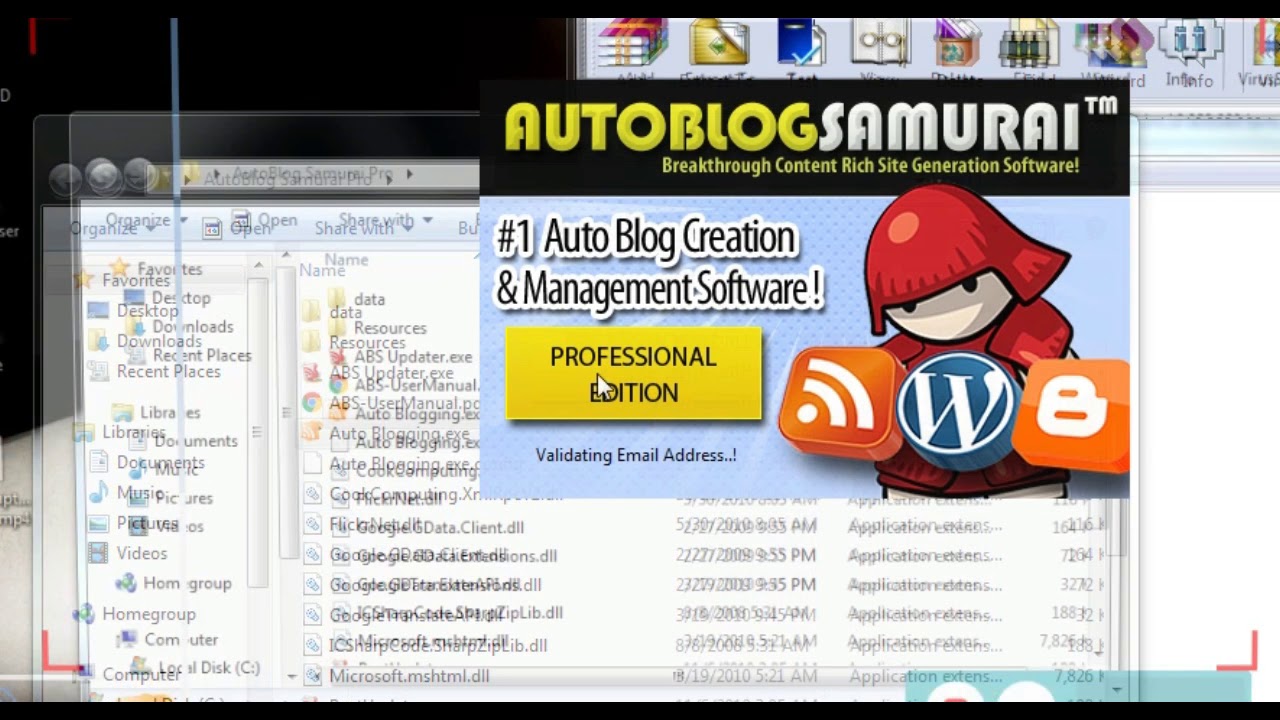Click the Microsoft.mshtml.dll file icon

coord(312,676)
